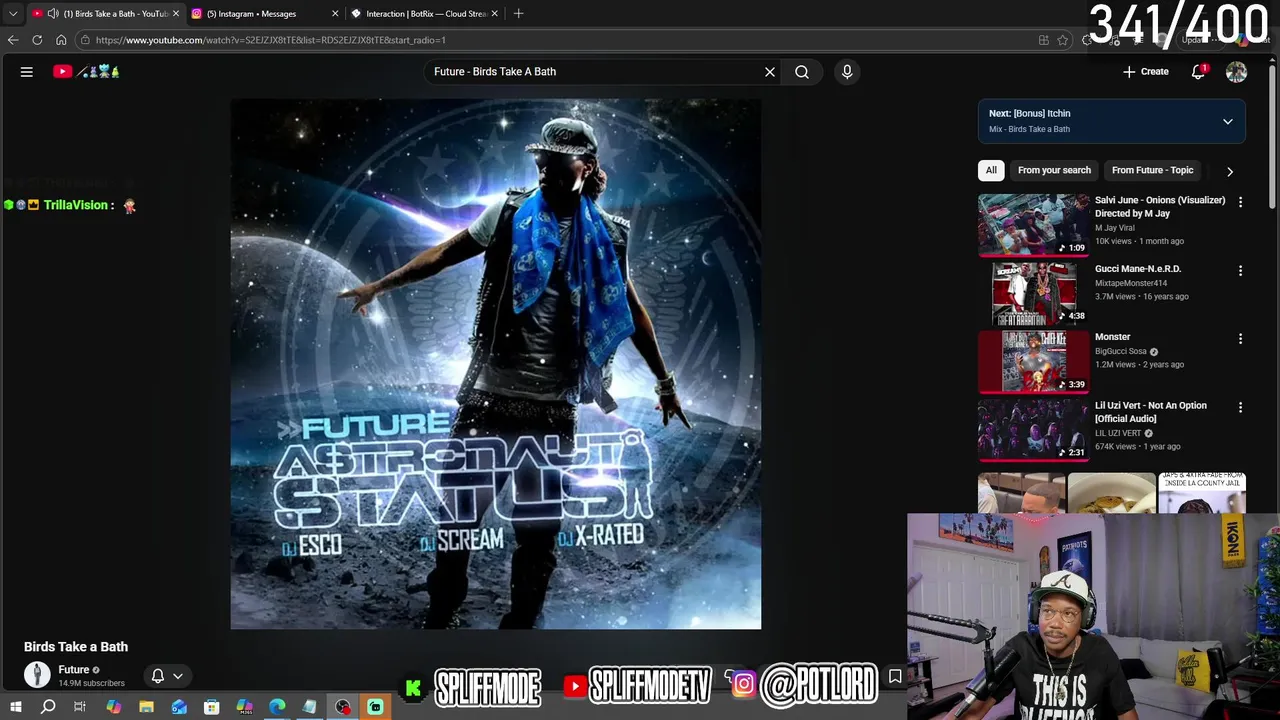1280x720 pixels.
Task: Open the Monster video title link
Action: click(1112, 337)
